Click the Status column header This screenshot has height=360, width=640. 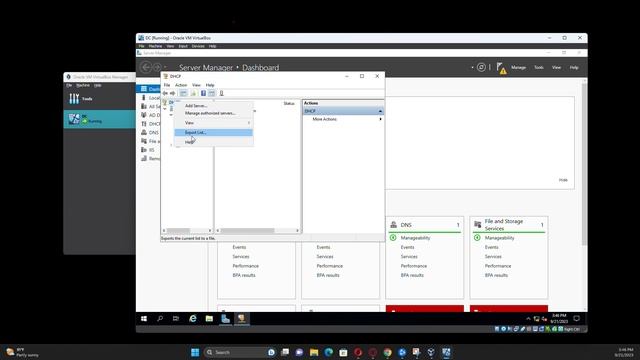[289, 103]
